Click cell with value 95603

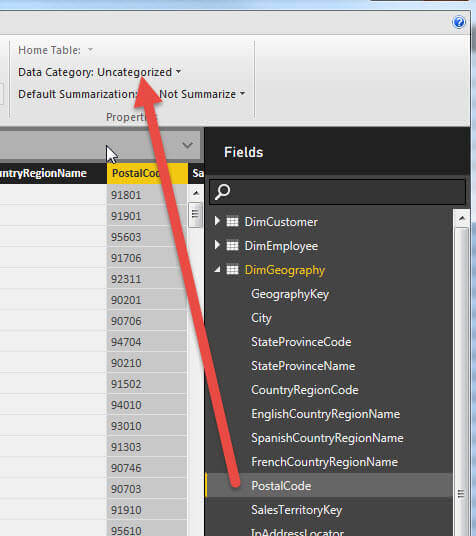pyautogui.click(x=147, y=237)
